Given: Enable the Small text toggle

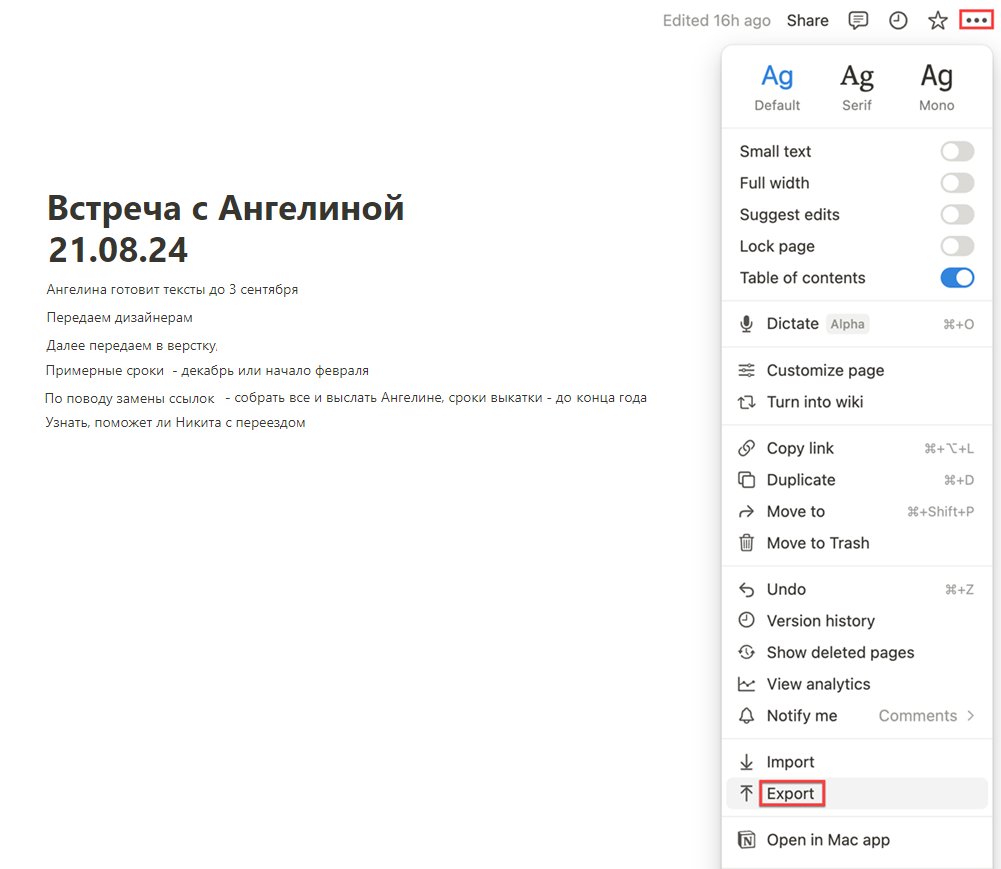Looking at the screenshot, I should (x=957, y=151).
